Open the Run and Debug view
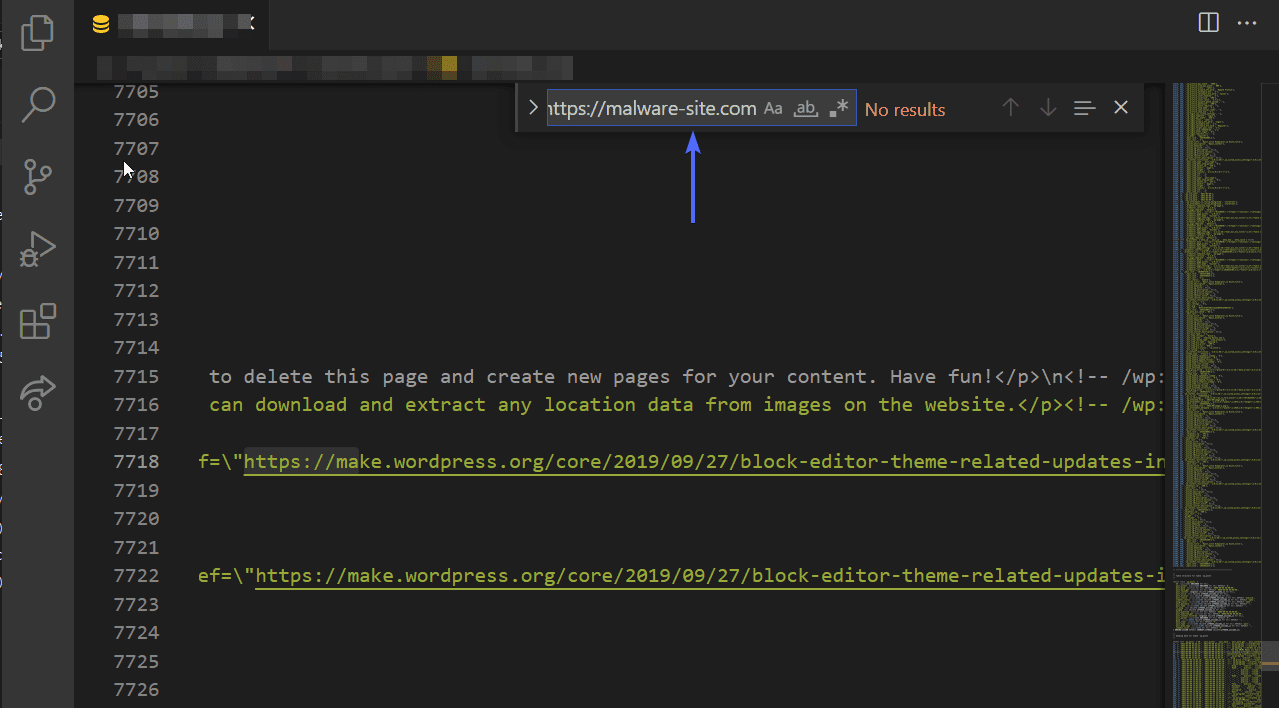The height and width of the screenshot is (708, 1279). pos(37,249)
